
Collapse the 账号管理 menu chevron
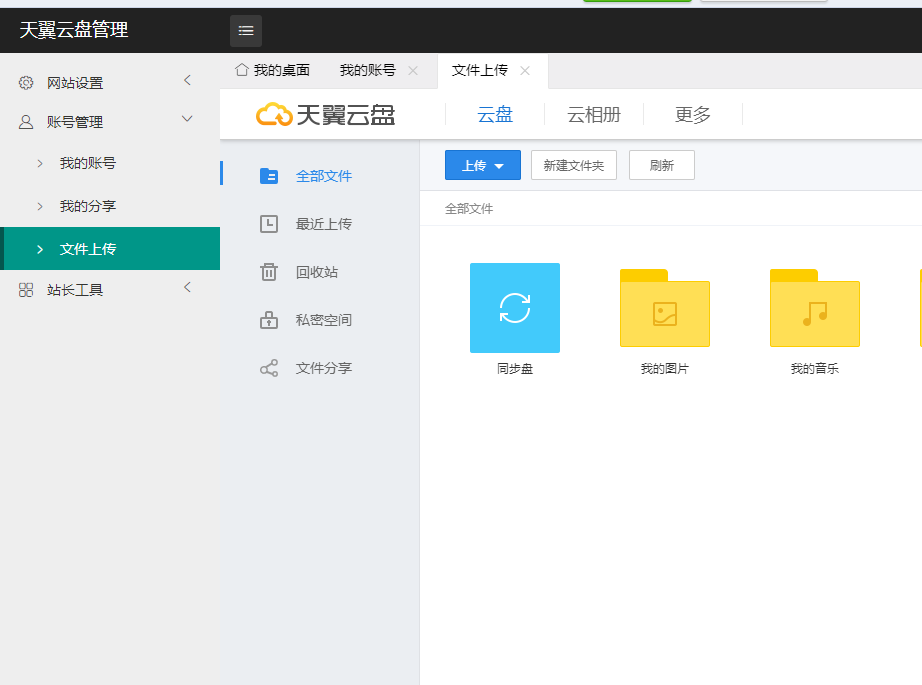[x=187, y=119]
